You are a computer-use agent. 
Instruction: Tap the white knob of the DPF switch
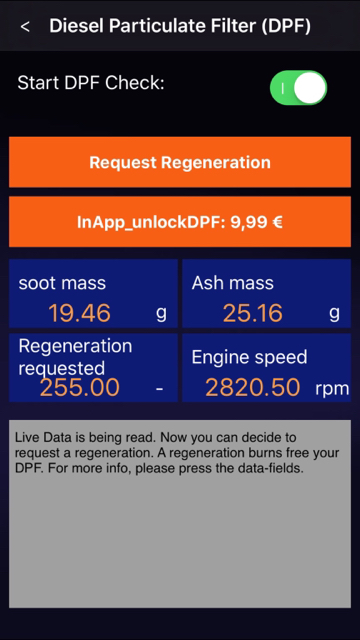(310, 88)
